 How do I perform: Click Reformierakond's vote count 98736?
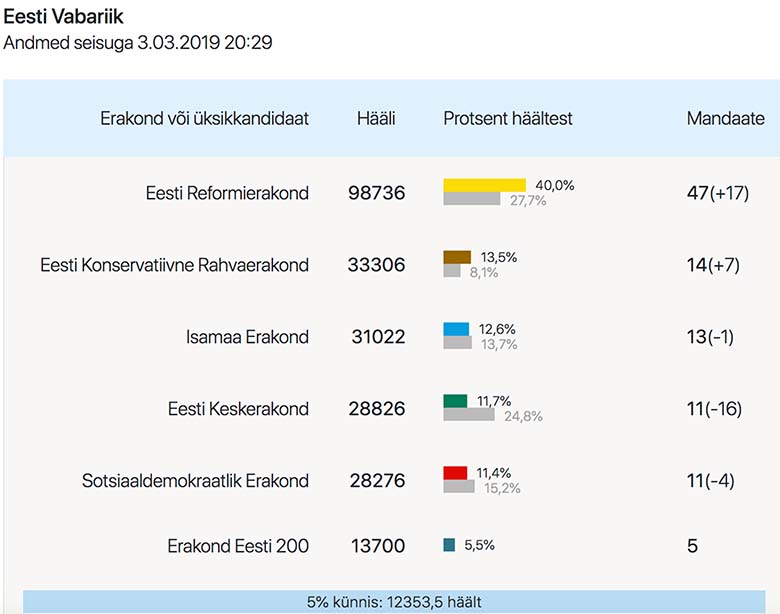click(x=377, y=193)
